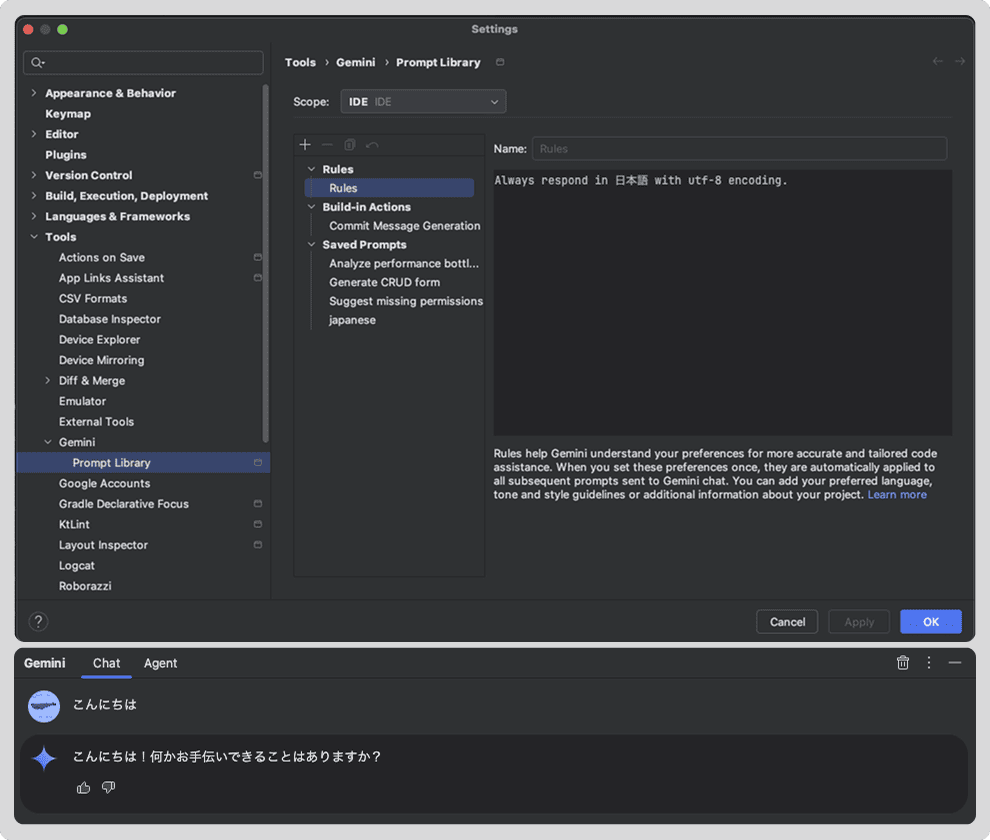
Task: Click the settings search magnifier icon
Action: pyautogui.click(x=37, y=63)
